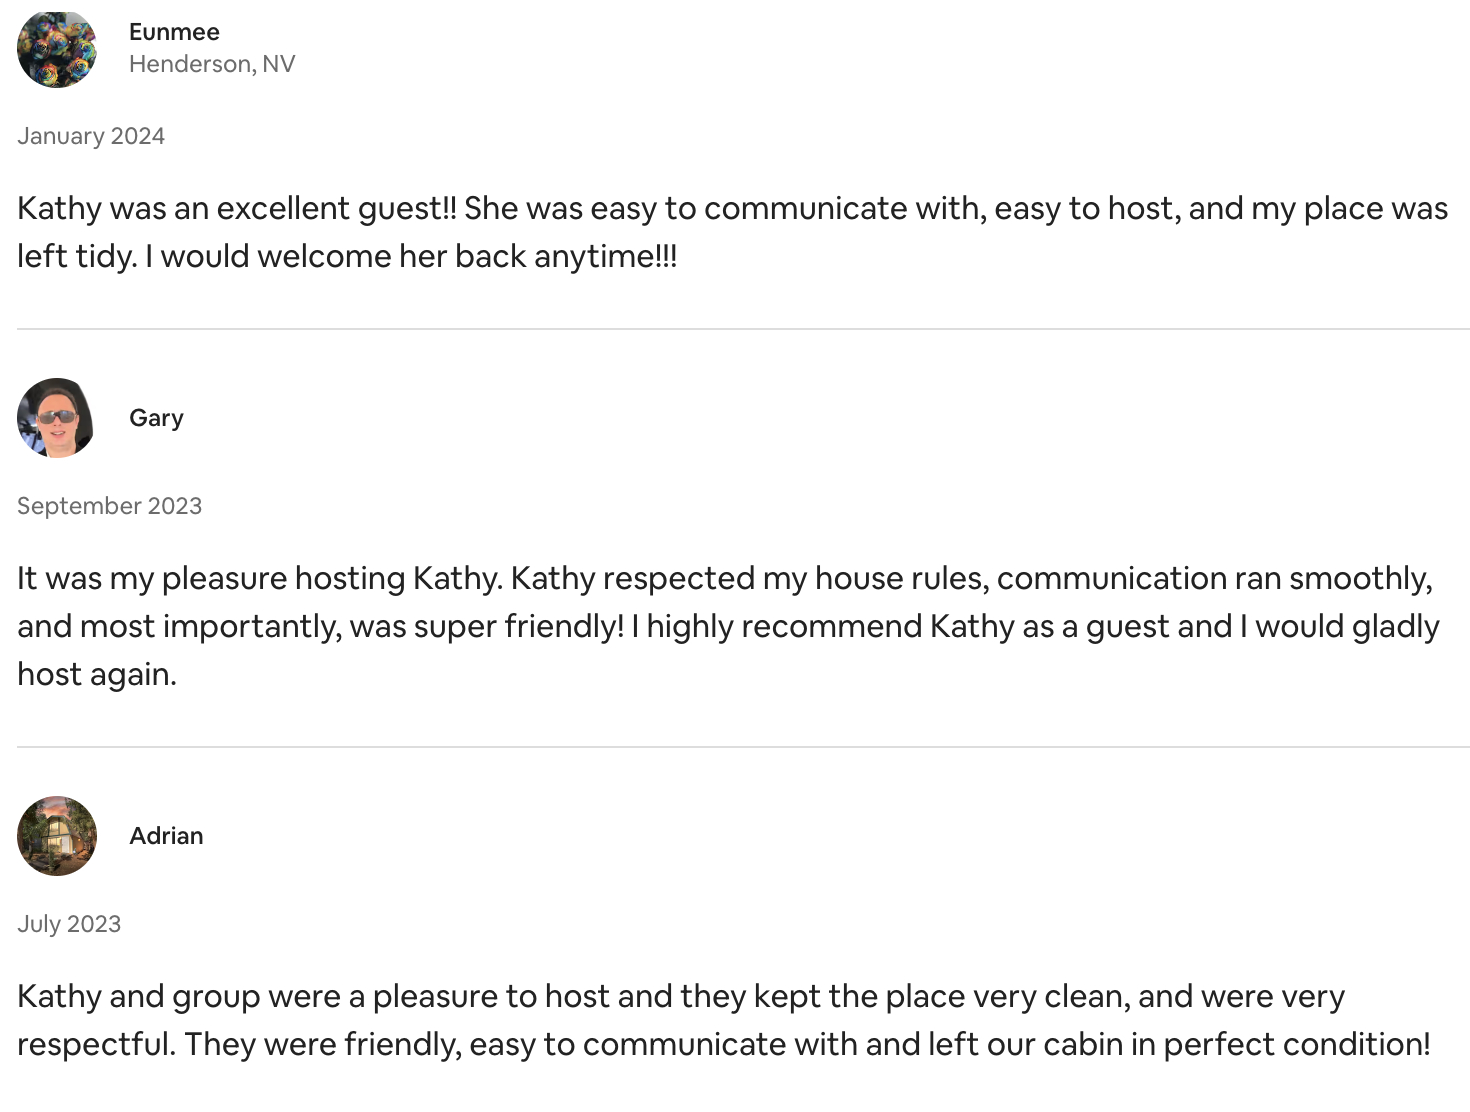Click Eunmee's colorful profile avatar
1470x1112 pixels.
coord(57,48)
